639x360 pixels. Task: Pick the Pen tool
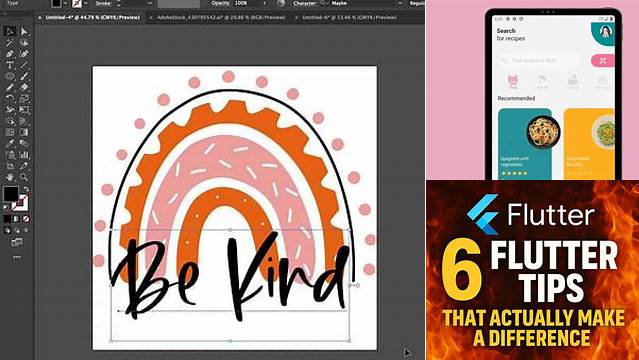tap(10, 53)
